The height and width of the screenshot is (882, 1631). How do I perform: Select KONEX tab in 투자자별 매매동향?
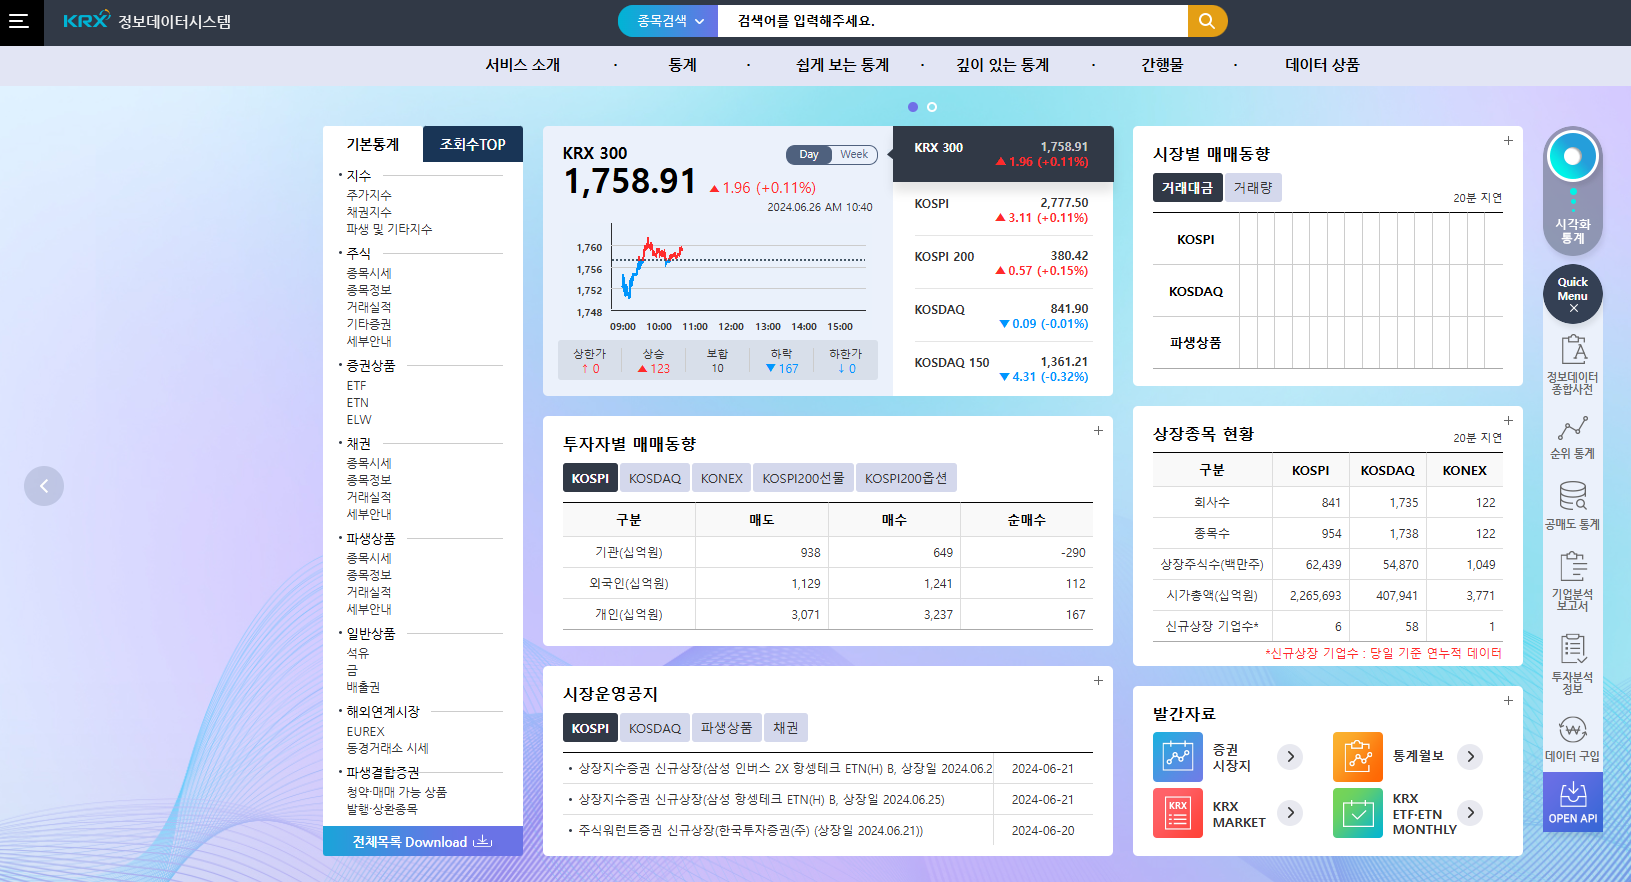tap(722, 478)
